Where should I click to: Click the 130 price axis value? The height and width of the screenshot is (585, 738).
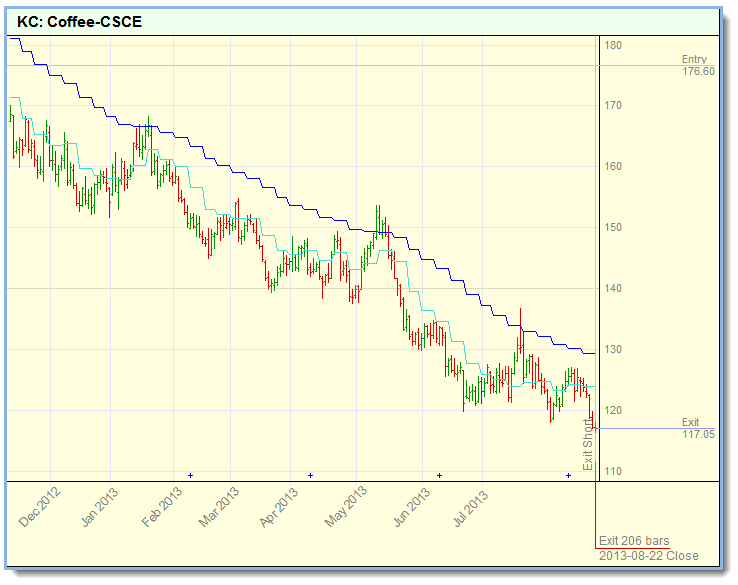point(613,349)
